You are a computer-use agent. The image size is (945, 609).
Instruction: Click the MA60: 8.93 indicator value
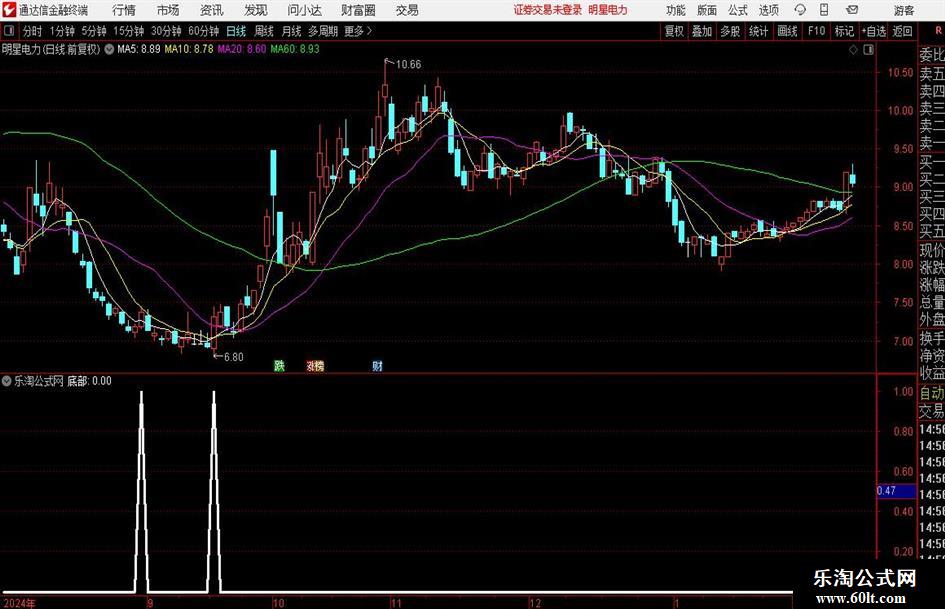295,49
